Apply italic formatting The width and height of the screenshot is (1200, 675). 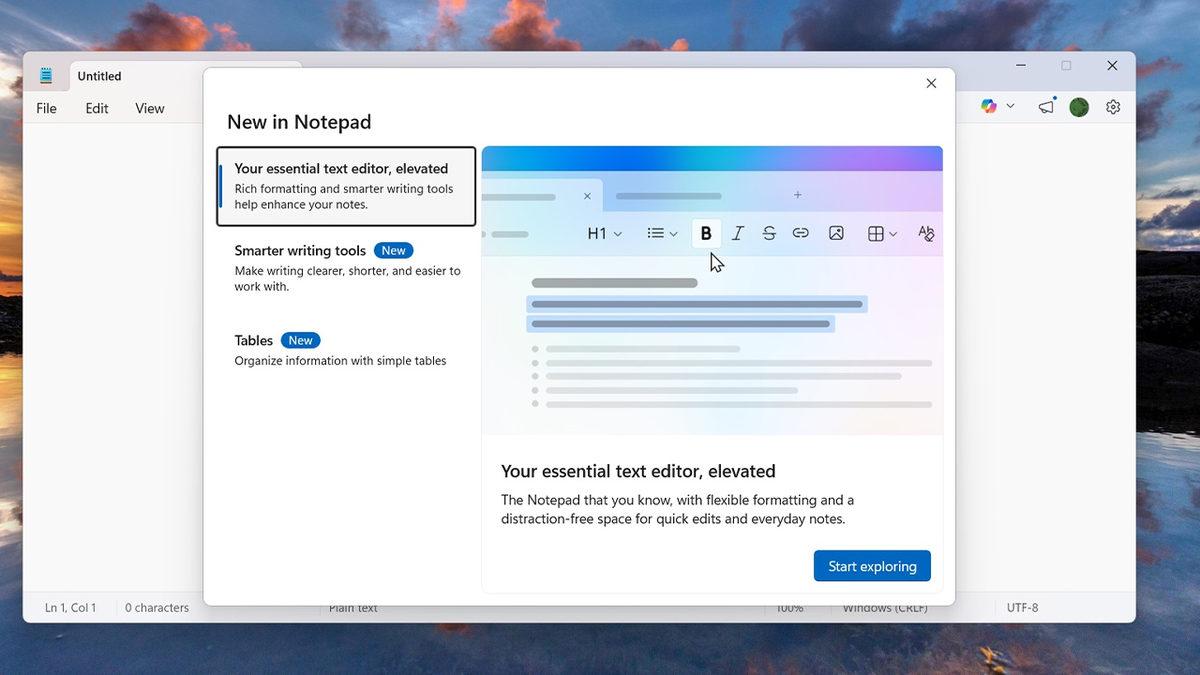pyautogui.click(x=737, y=233)
